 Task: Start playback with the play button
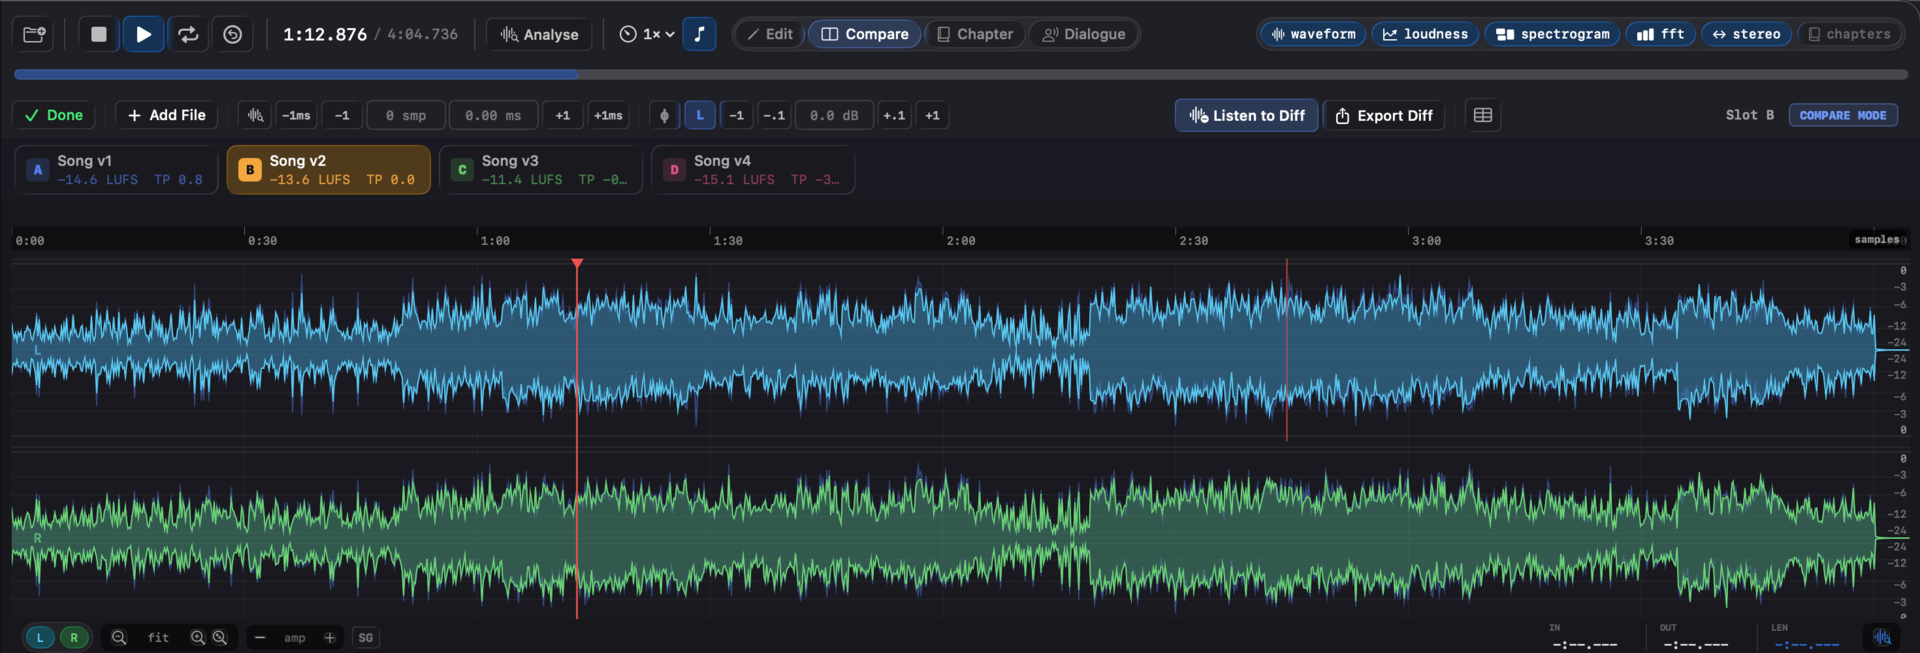coord(143,34)
